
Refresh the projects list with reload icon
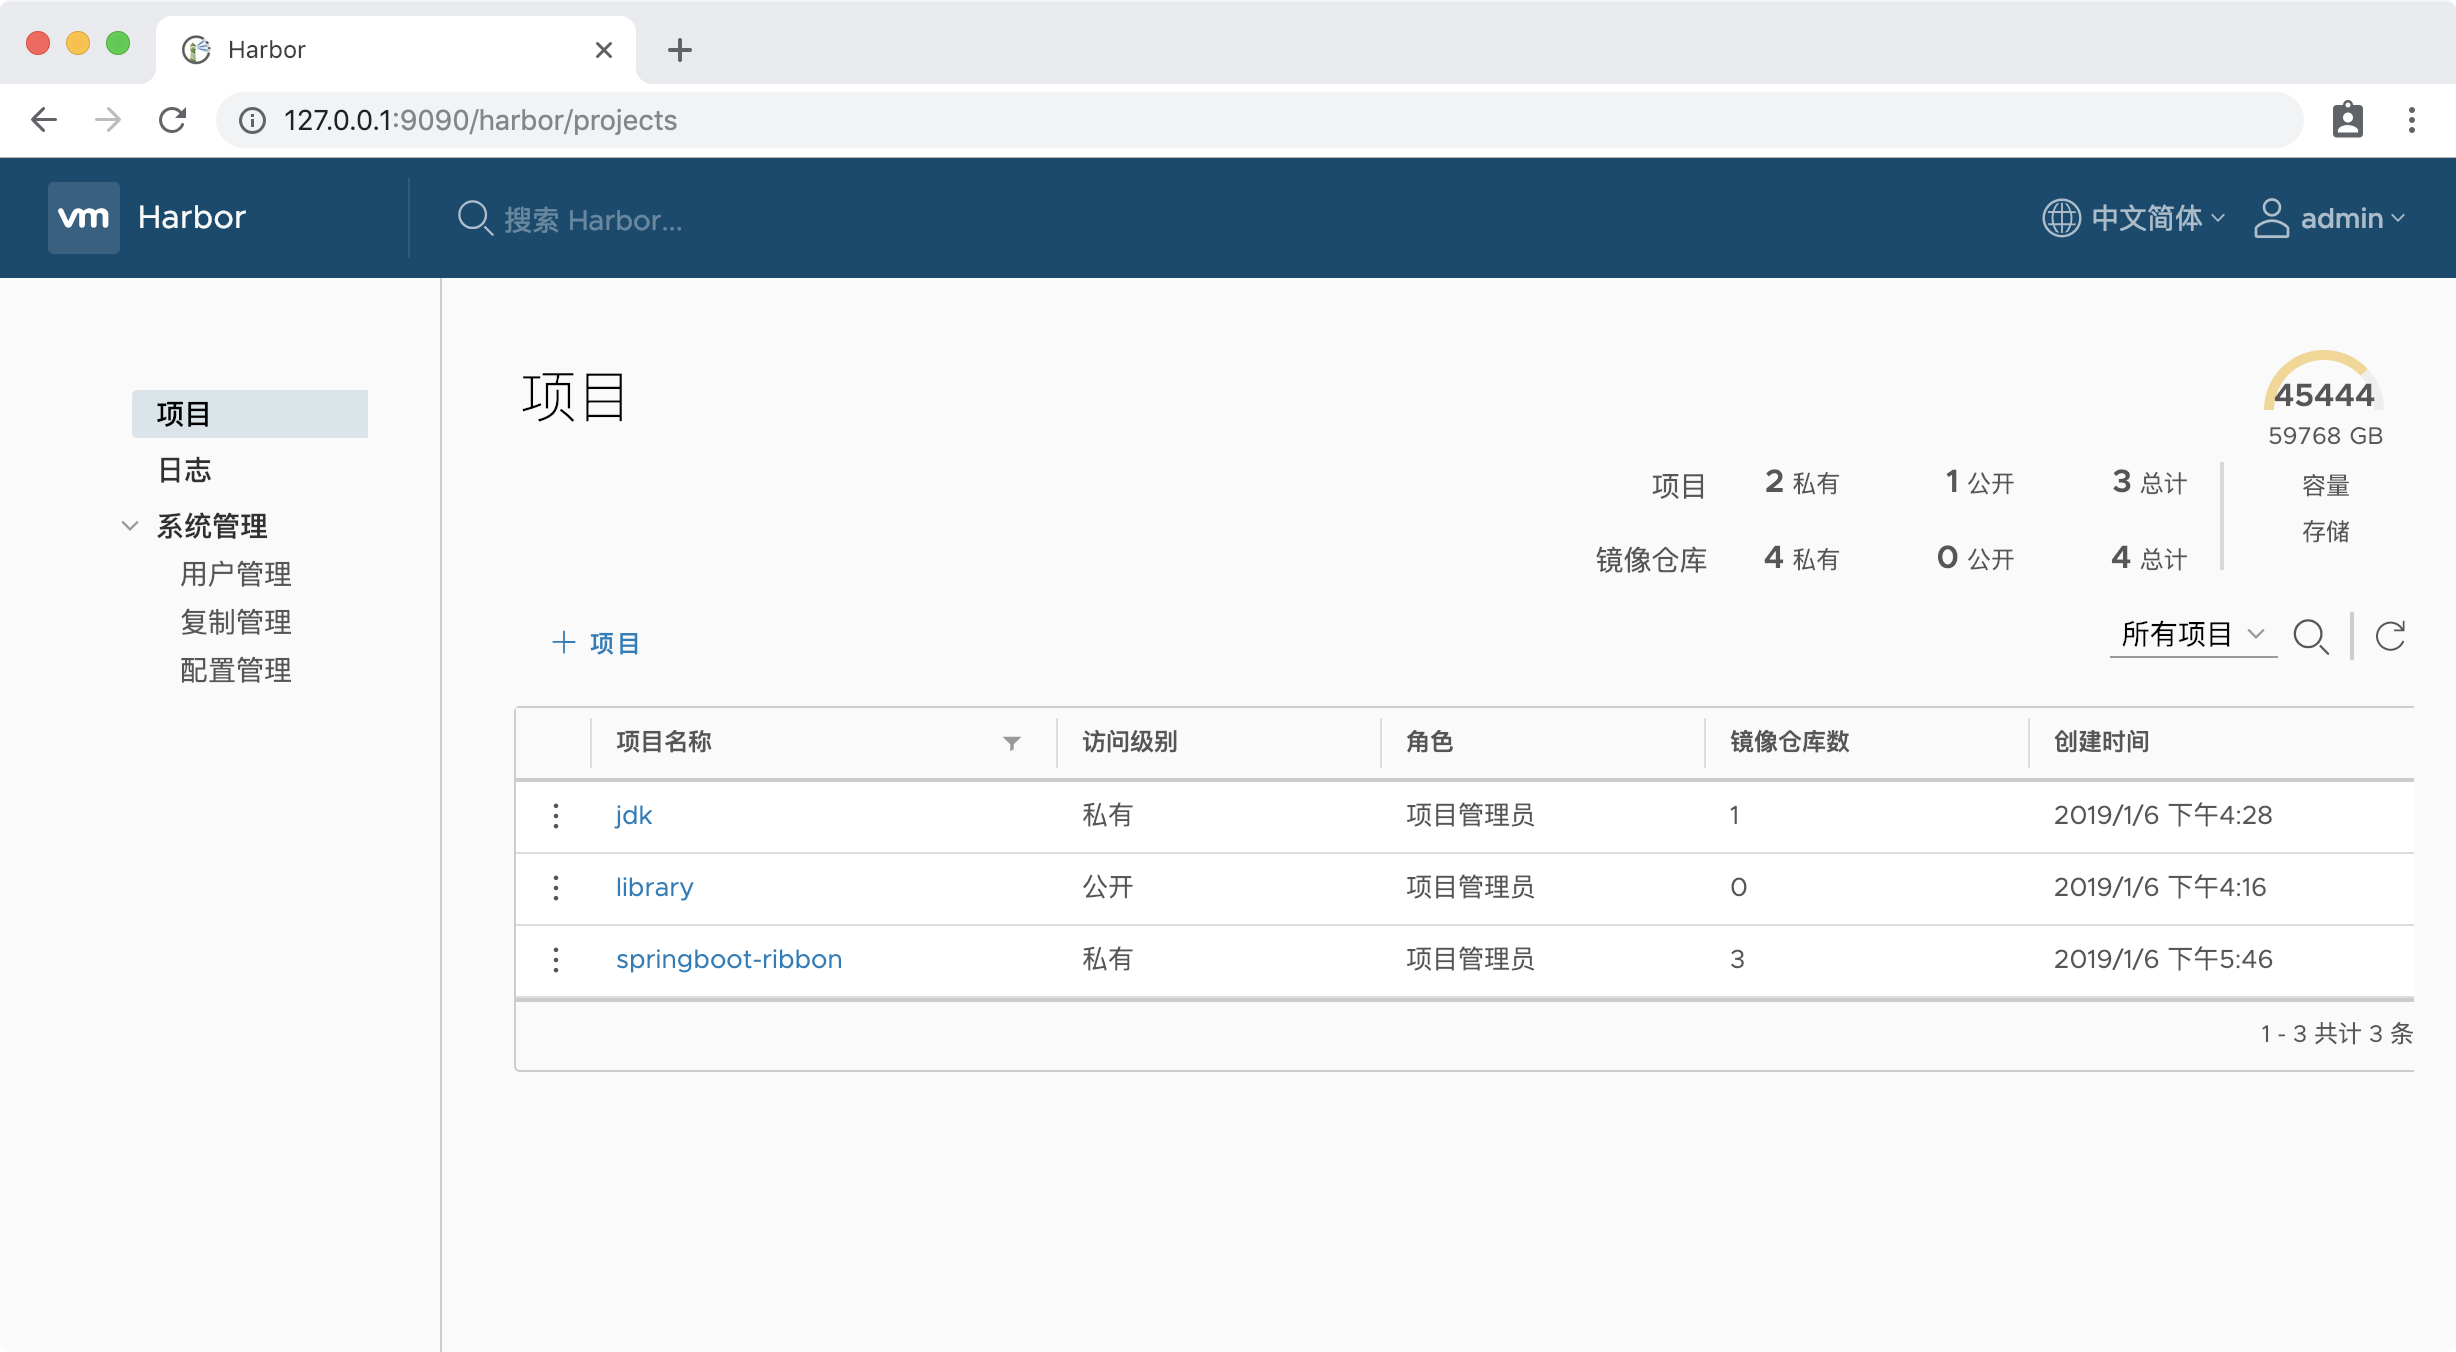(2391, 636)
